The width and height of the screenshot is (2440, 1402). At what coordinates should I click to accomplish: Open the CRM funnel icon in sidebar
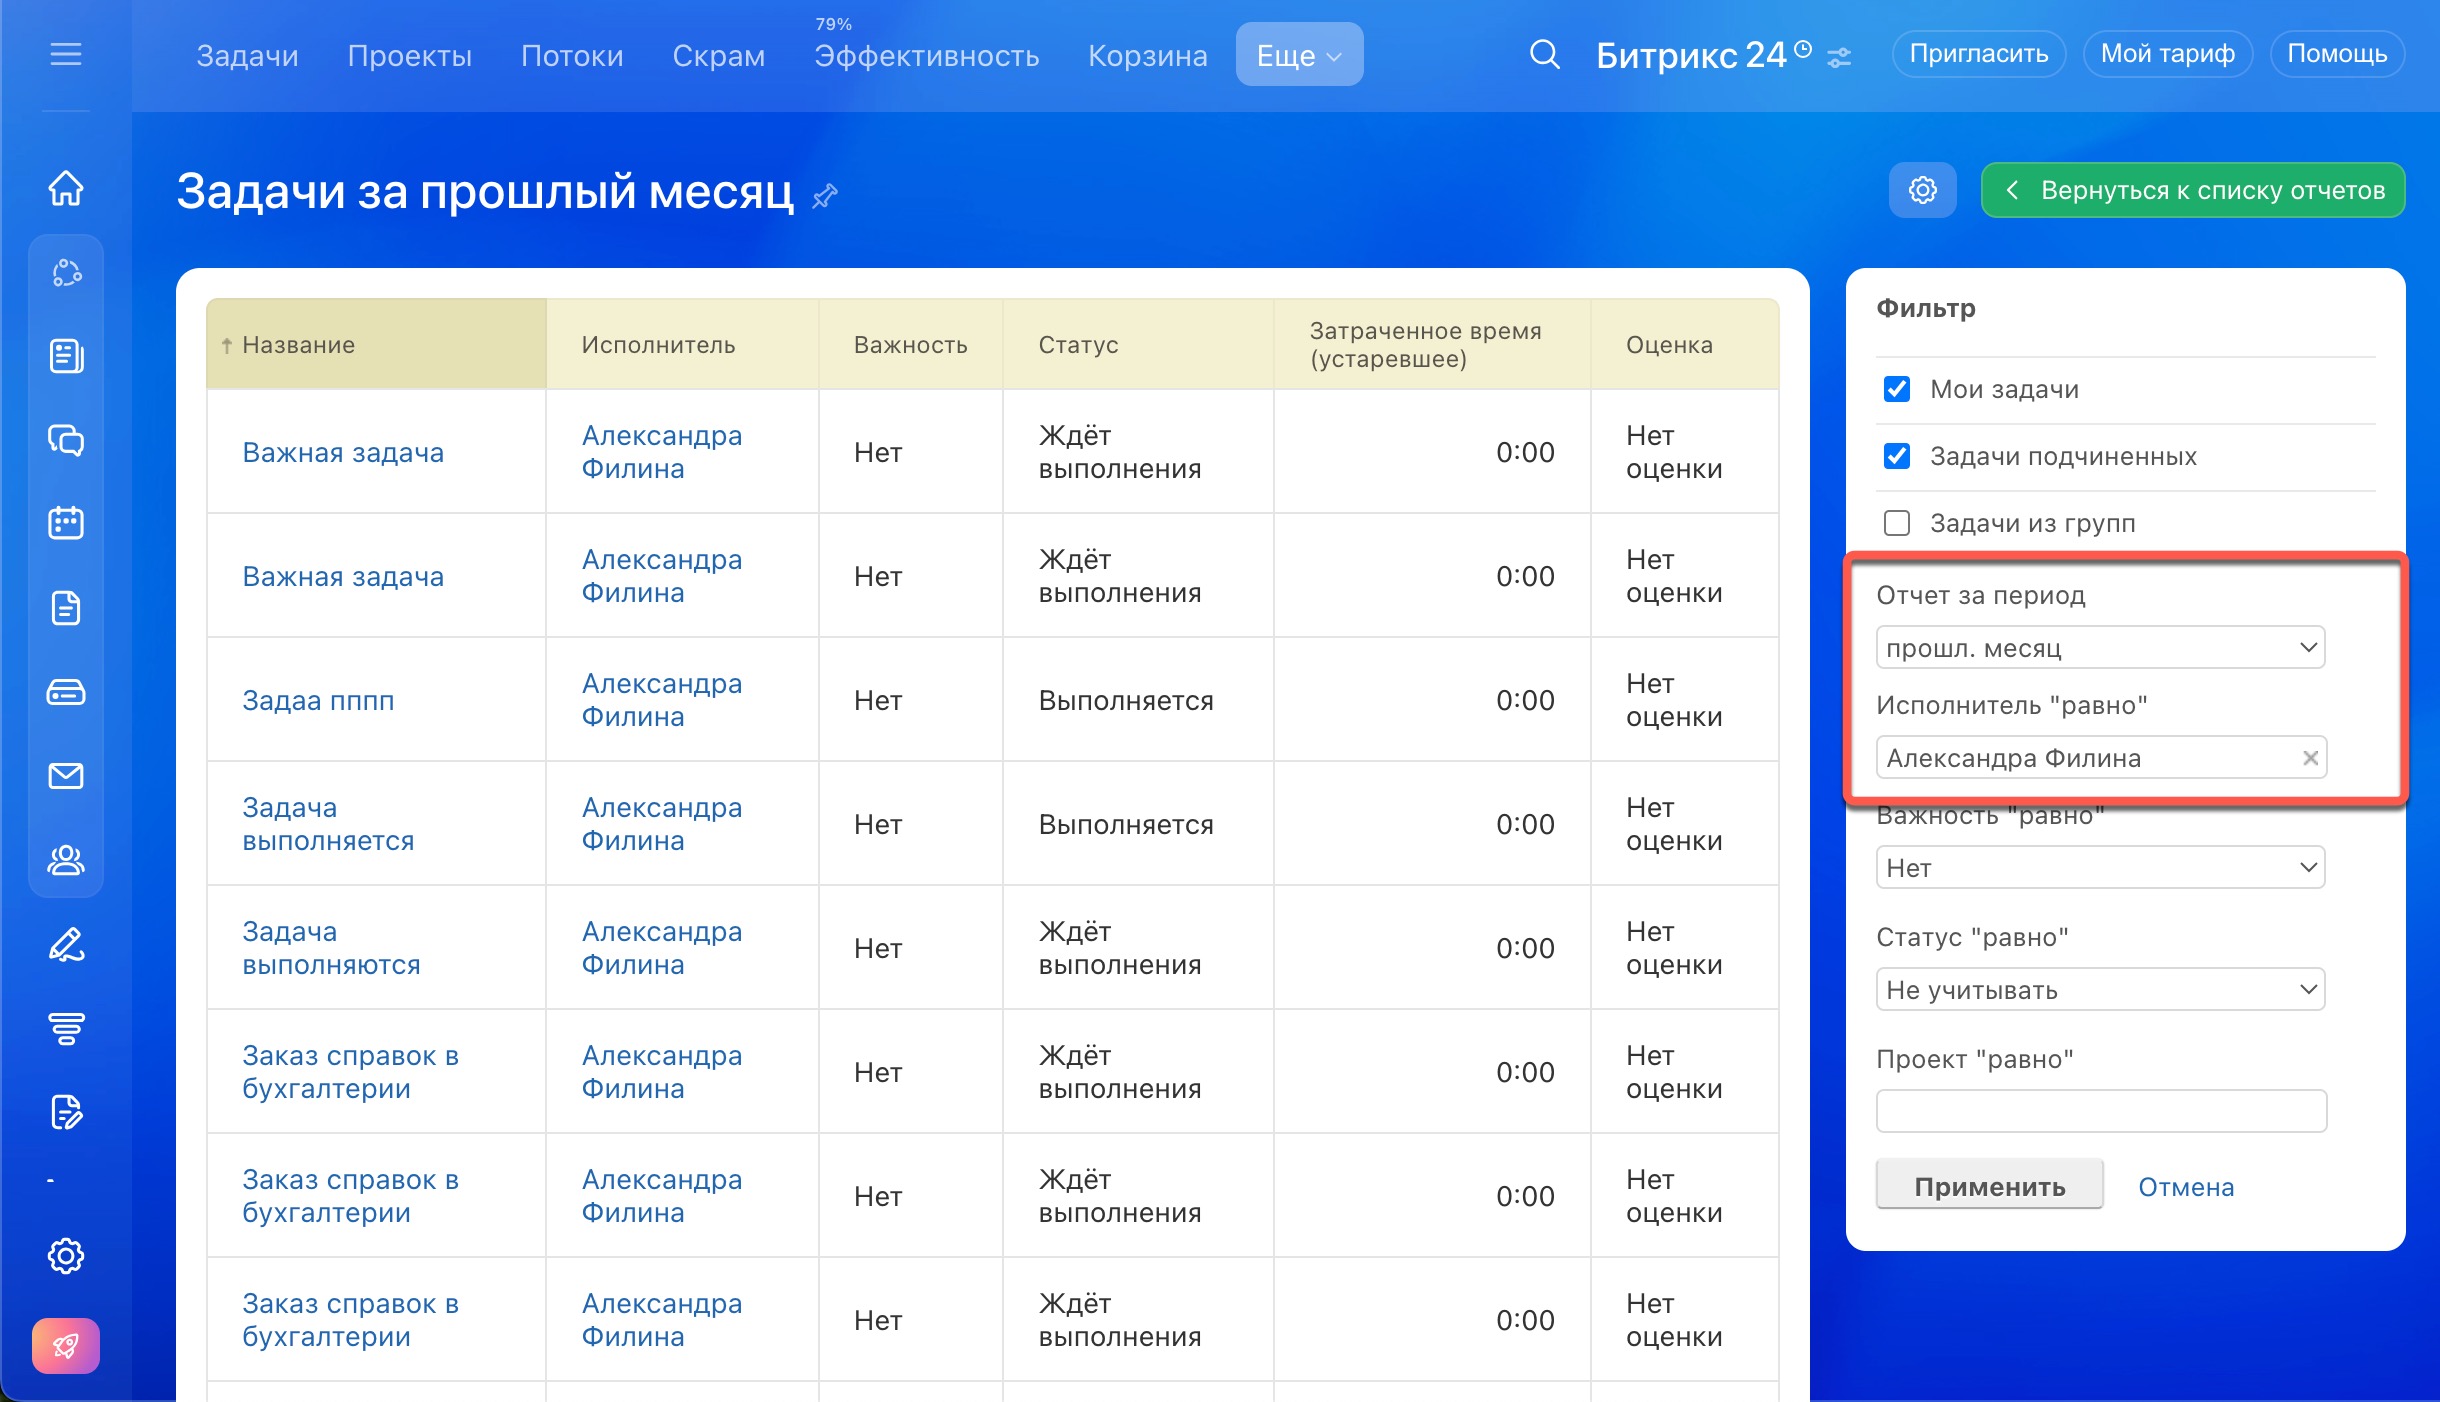point(66,1028)
